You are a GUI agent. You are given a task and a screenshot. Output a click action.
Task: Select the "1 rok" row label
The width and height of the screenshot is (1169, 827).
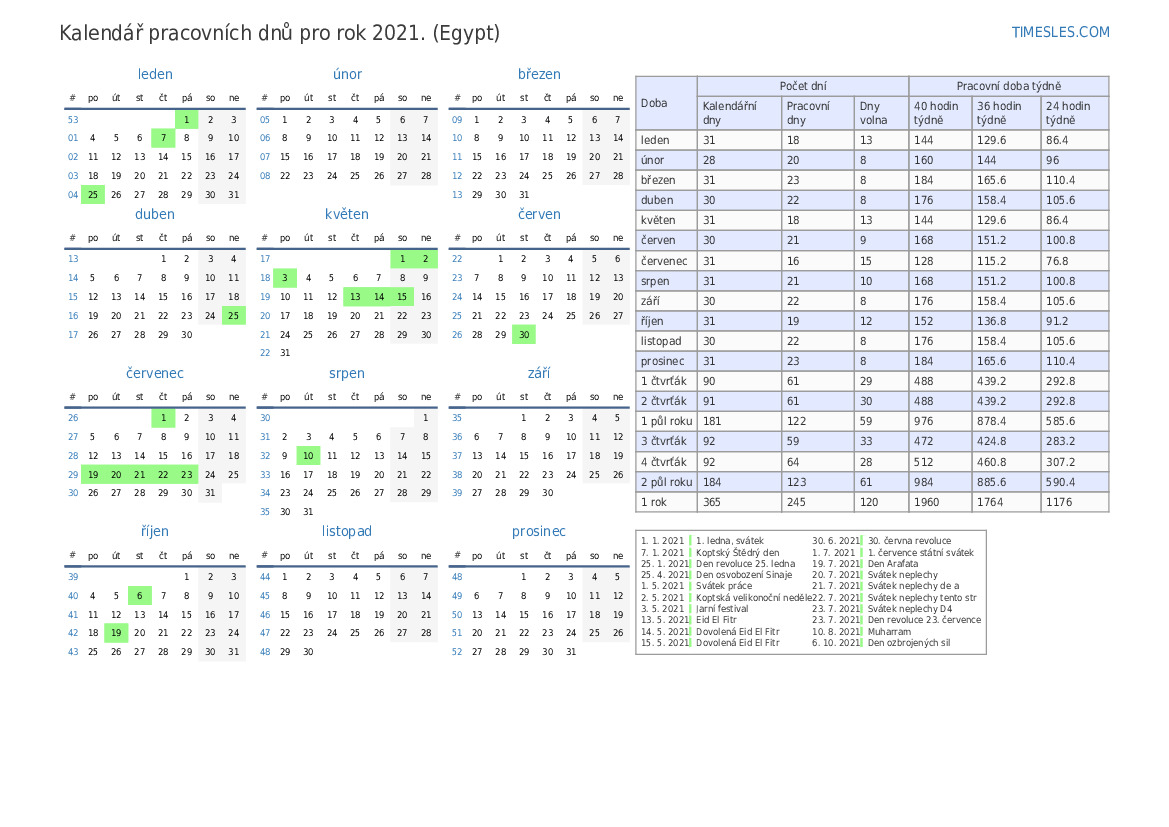[654, 502]
